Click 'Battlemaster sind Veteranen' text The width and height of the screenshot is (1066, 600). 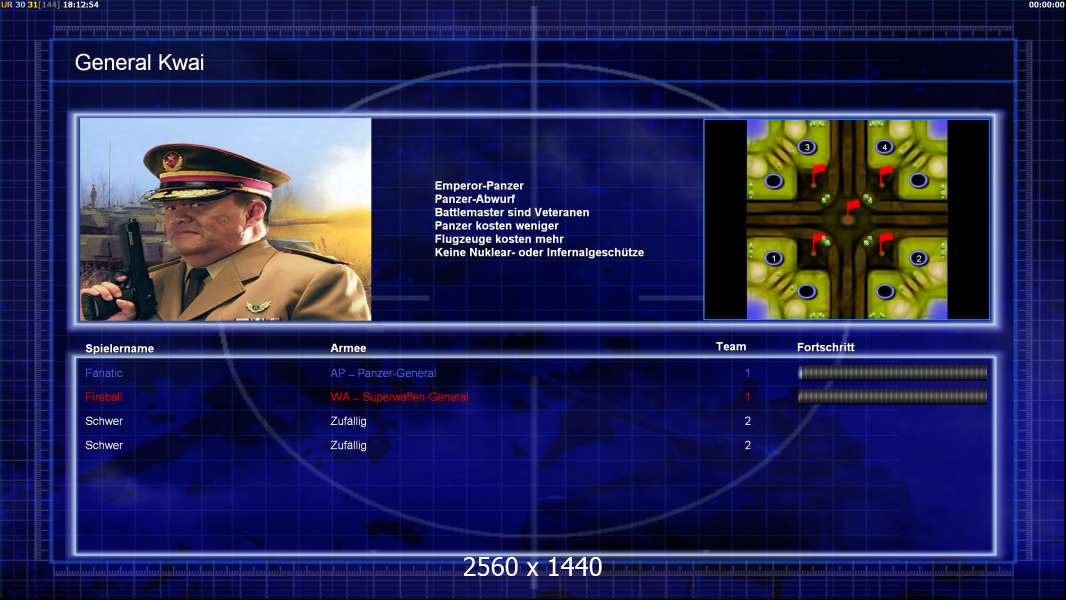(x=512, y=212)
